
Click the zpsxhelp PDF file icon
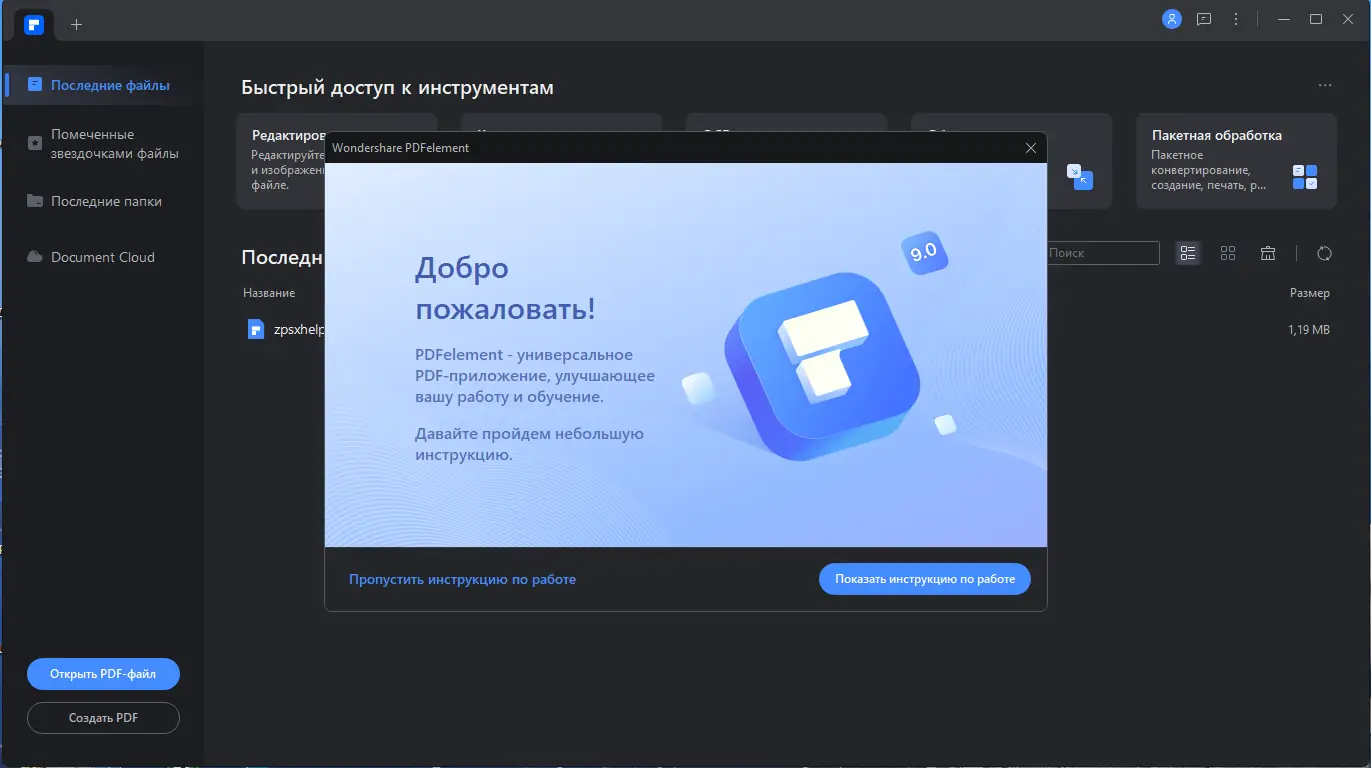pos(256,328)
